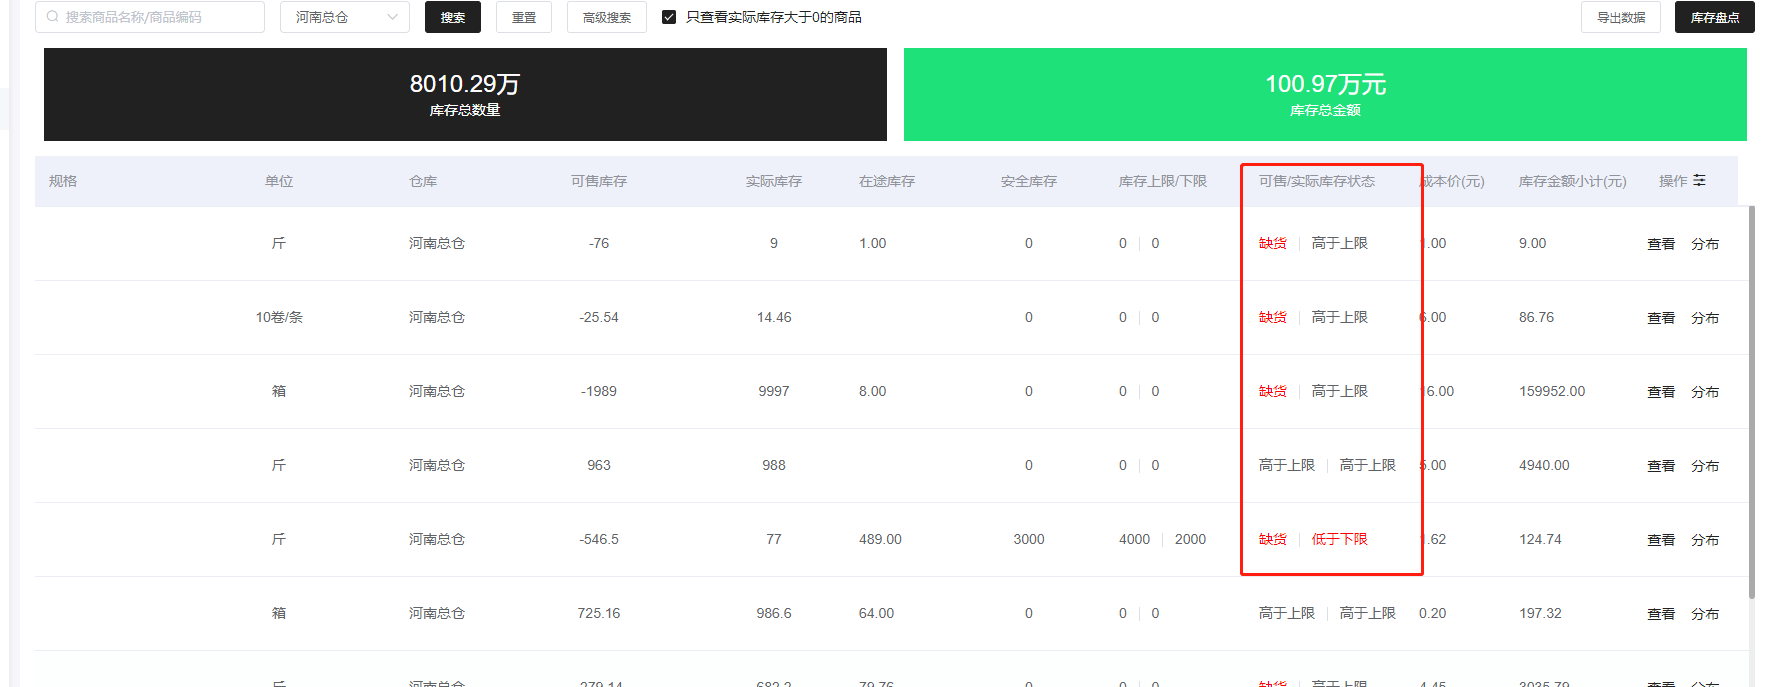Click the 489.00 in-transit stock cell
The height and width of the screenshot is (687, 1766).
tap(880, 539)
